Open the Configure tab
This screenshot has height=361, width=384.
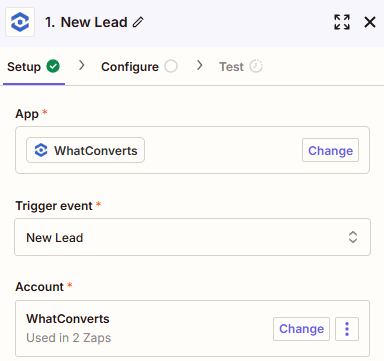click(x=139, y=67)
